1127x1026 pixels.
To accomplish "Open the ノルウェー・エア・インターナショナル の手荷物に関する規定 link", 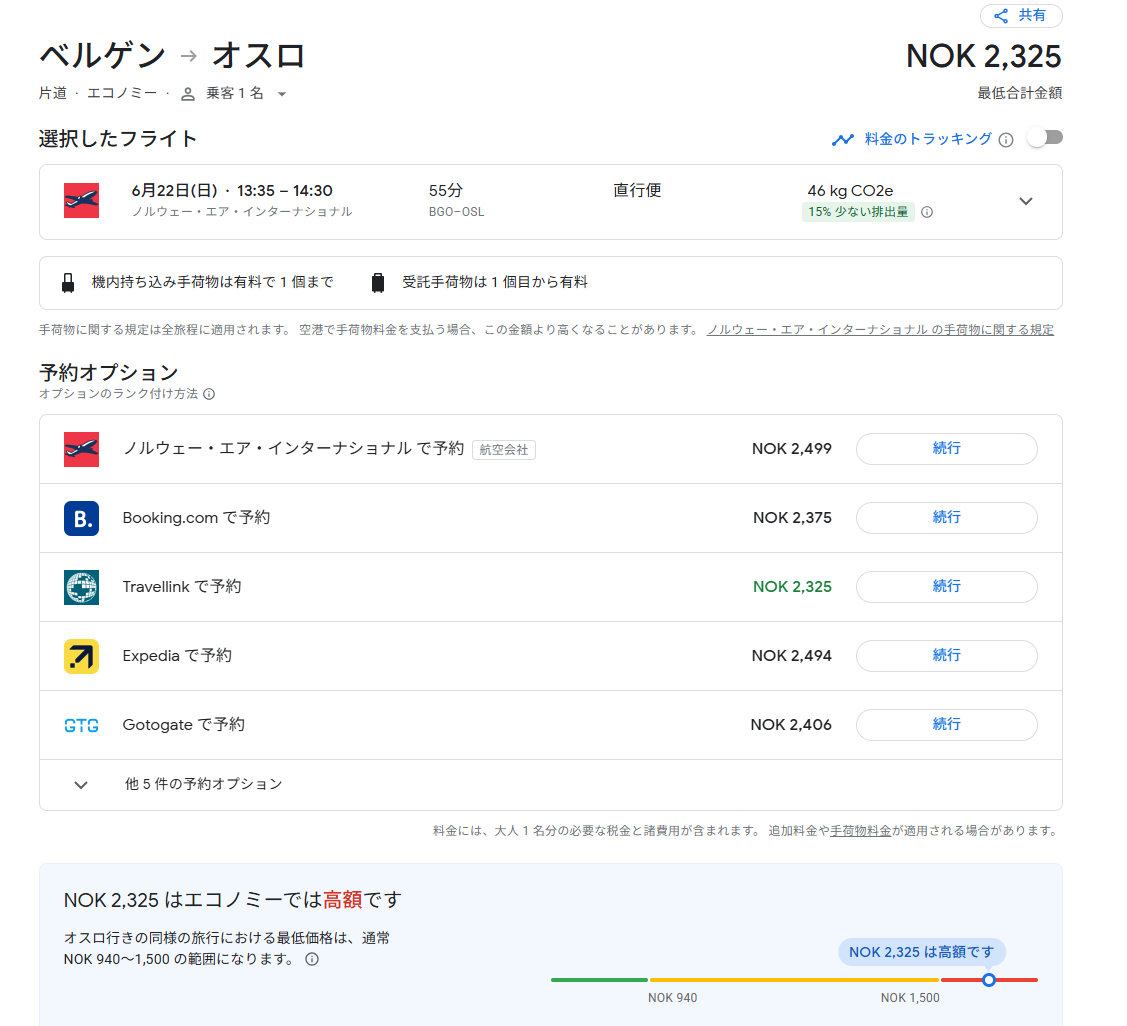I will 881,329.
